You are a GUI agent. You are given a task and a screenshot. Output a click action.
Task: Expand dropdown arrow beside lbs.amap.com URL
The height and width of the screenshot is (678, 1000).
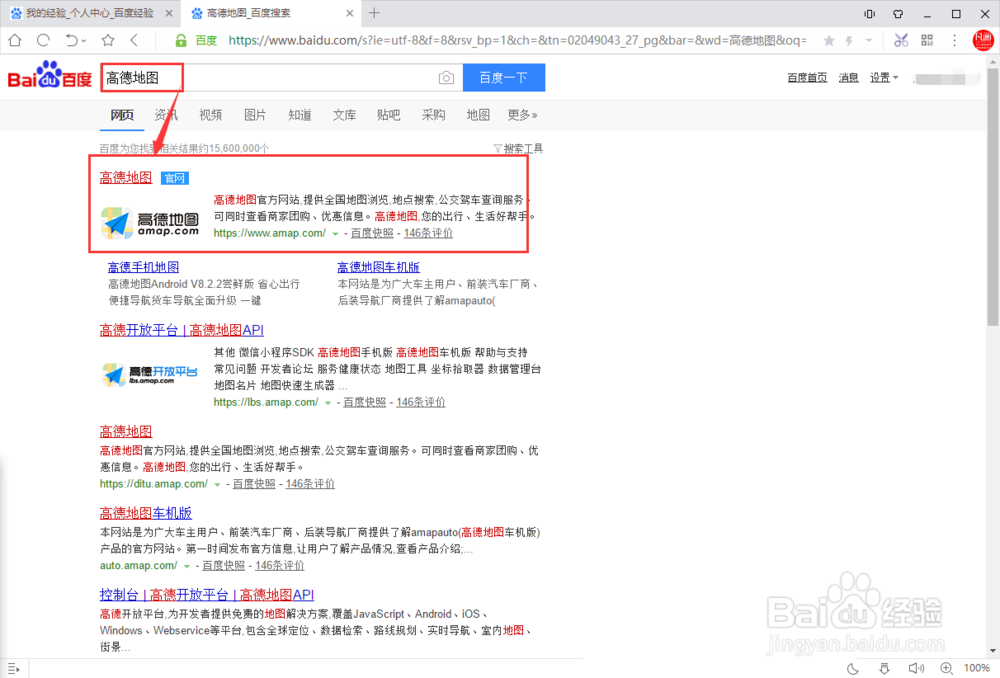(x=328, y=403)
